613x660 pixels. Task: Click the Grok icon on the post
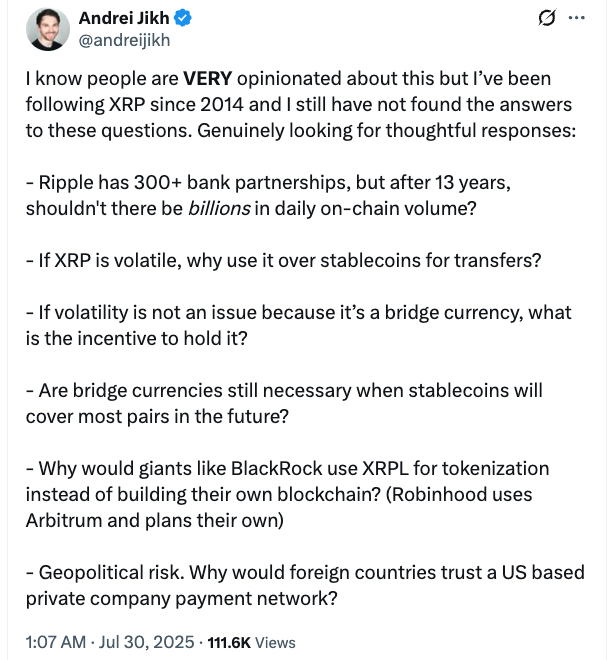(x=547, y=18)
